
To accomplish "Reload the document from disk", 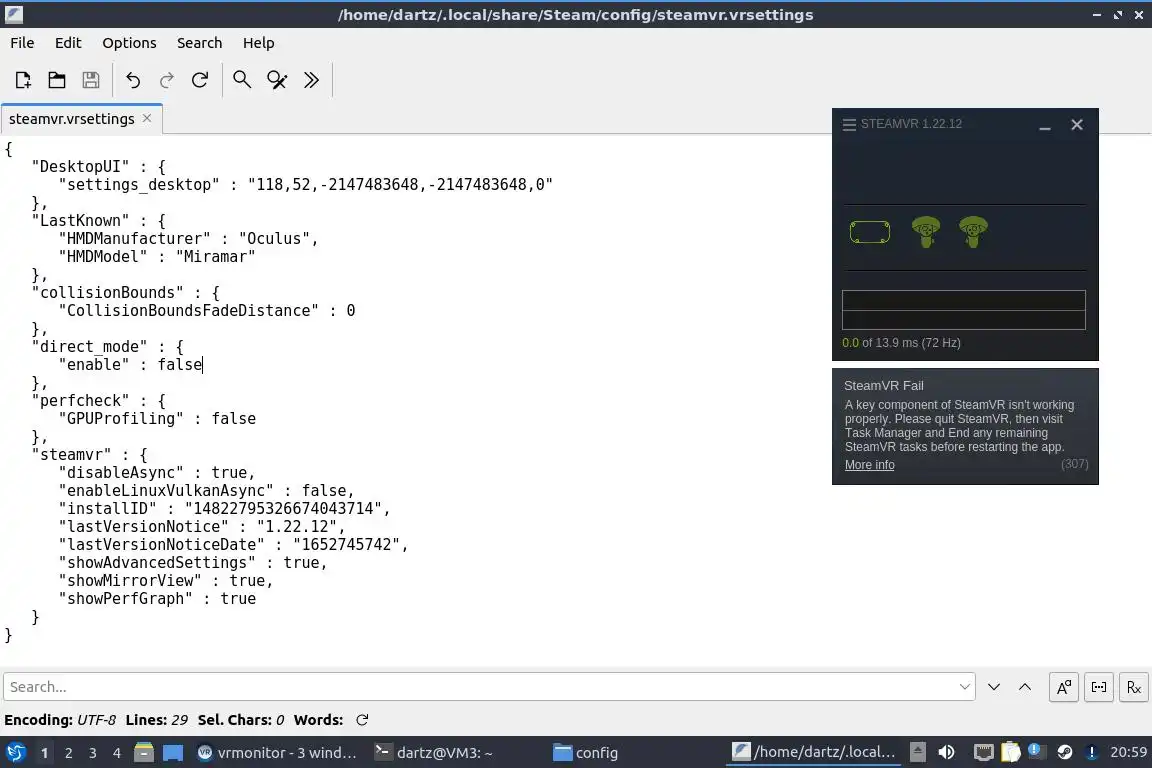I will click(x=200, y=79).
